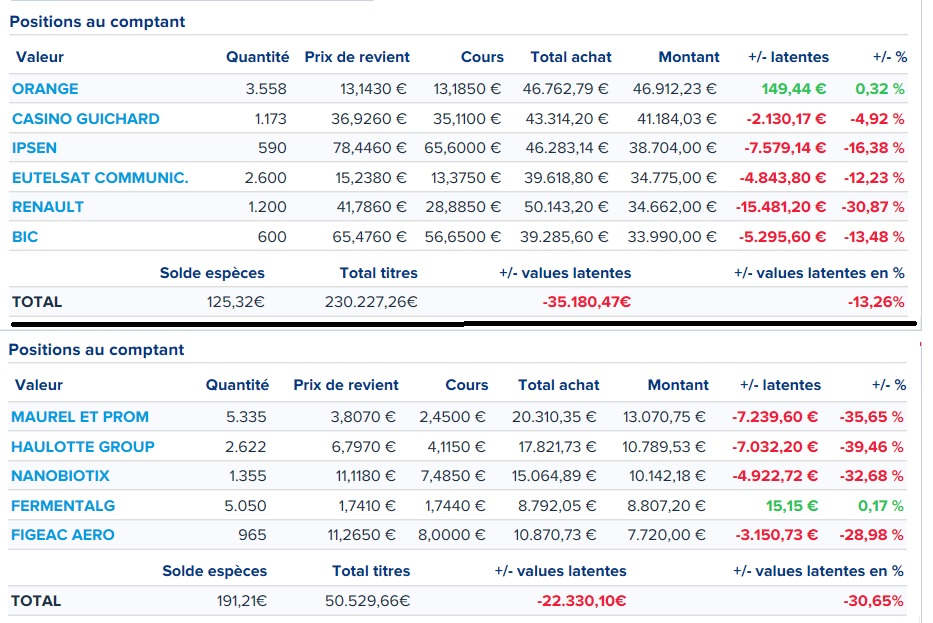Click CASINO GUICHARD quantity 1.173
This screenshot has width=933, height=623.
click(271, 118)
